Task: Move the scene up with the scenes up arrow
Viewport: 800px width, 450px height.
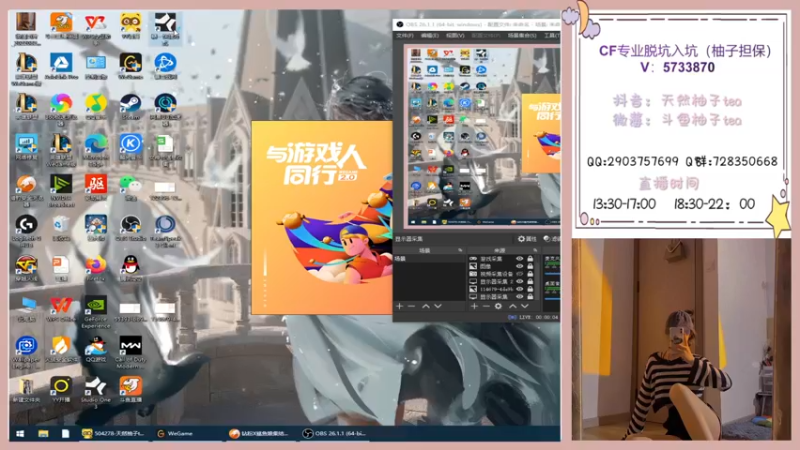Action: coord(426,306)
